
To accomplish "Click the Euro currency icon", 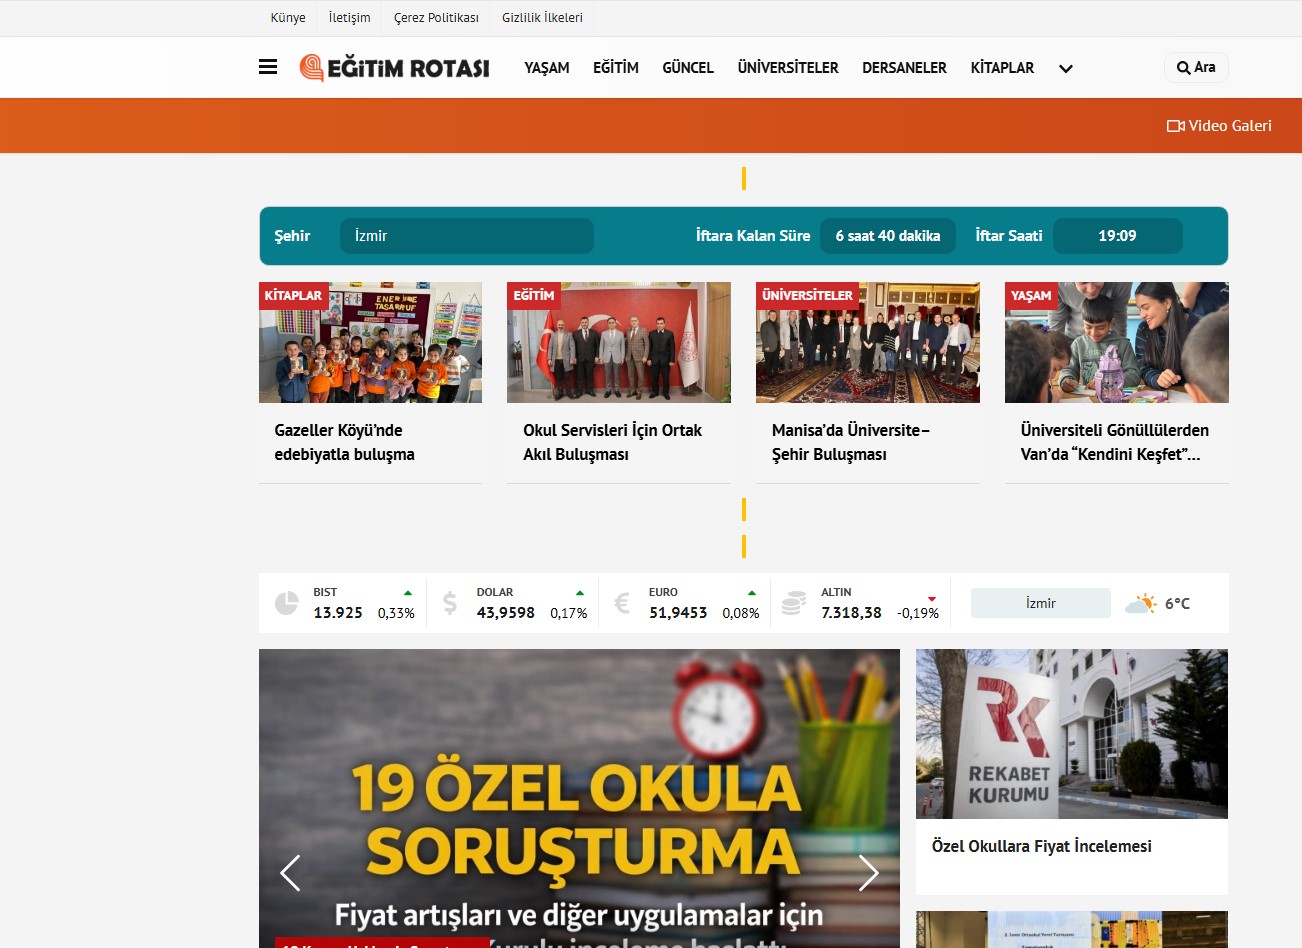I will pyautogui.click(x=622, y=603).
